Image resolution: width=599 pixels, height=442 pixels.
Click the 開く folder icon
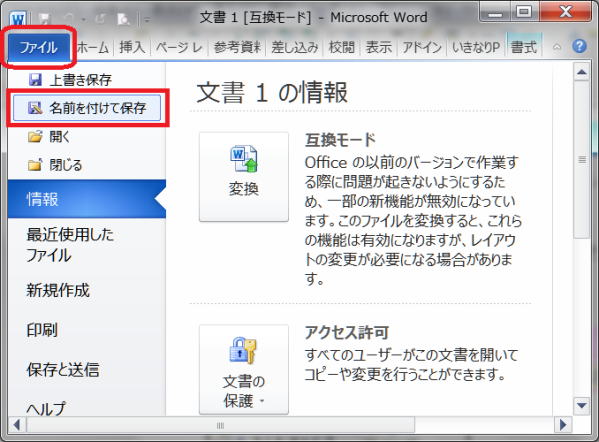point(35,136)
